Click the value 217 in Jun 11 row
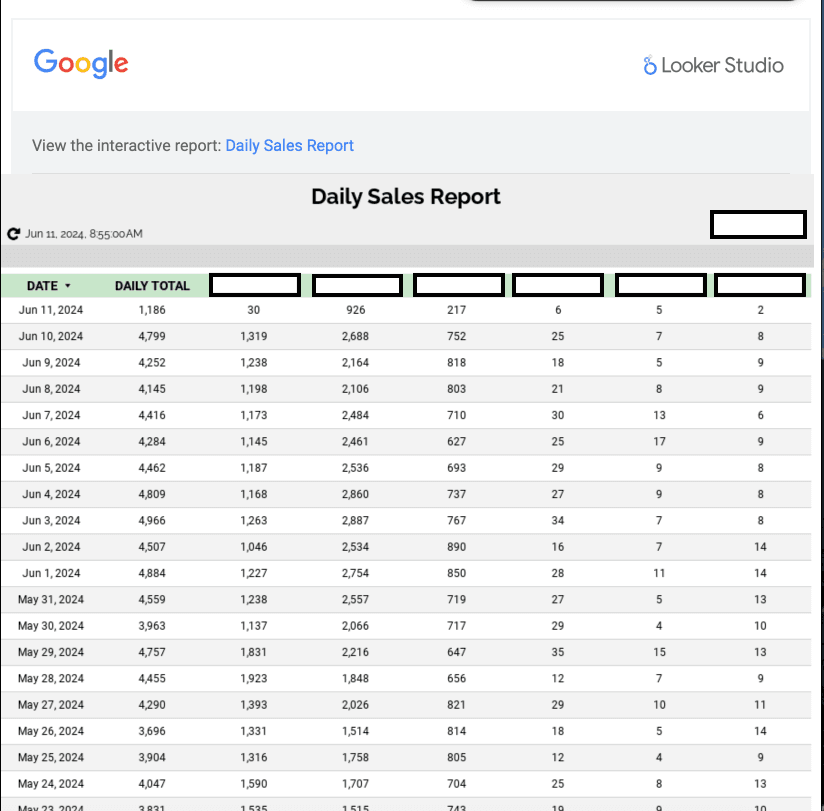The width and height of the screenshot is (824, 811). click(x=457, y=310)
